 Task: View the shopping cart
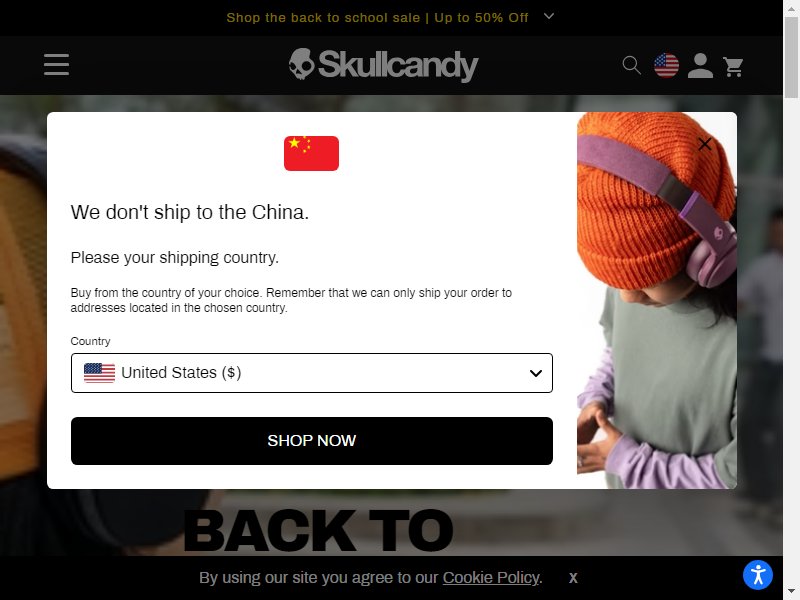(733, 66)
